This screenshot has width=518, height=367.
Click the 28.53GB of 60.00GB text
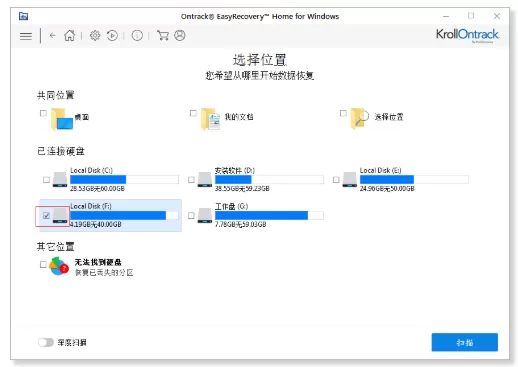(x=97, y=189)
